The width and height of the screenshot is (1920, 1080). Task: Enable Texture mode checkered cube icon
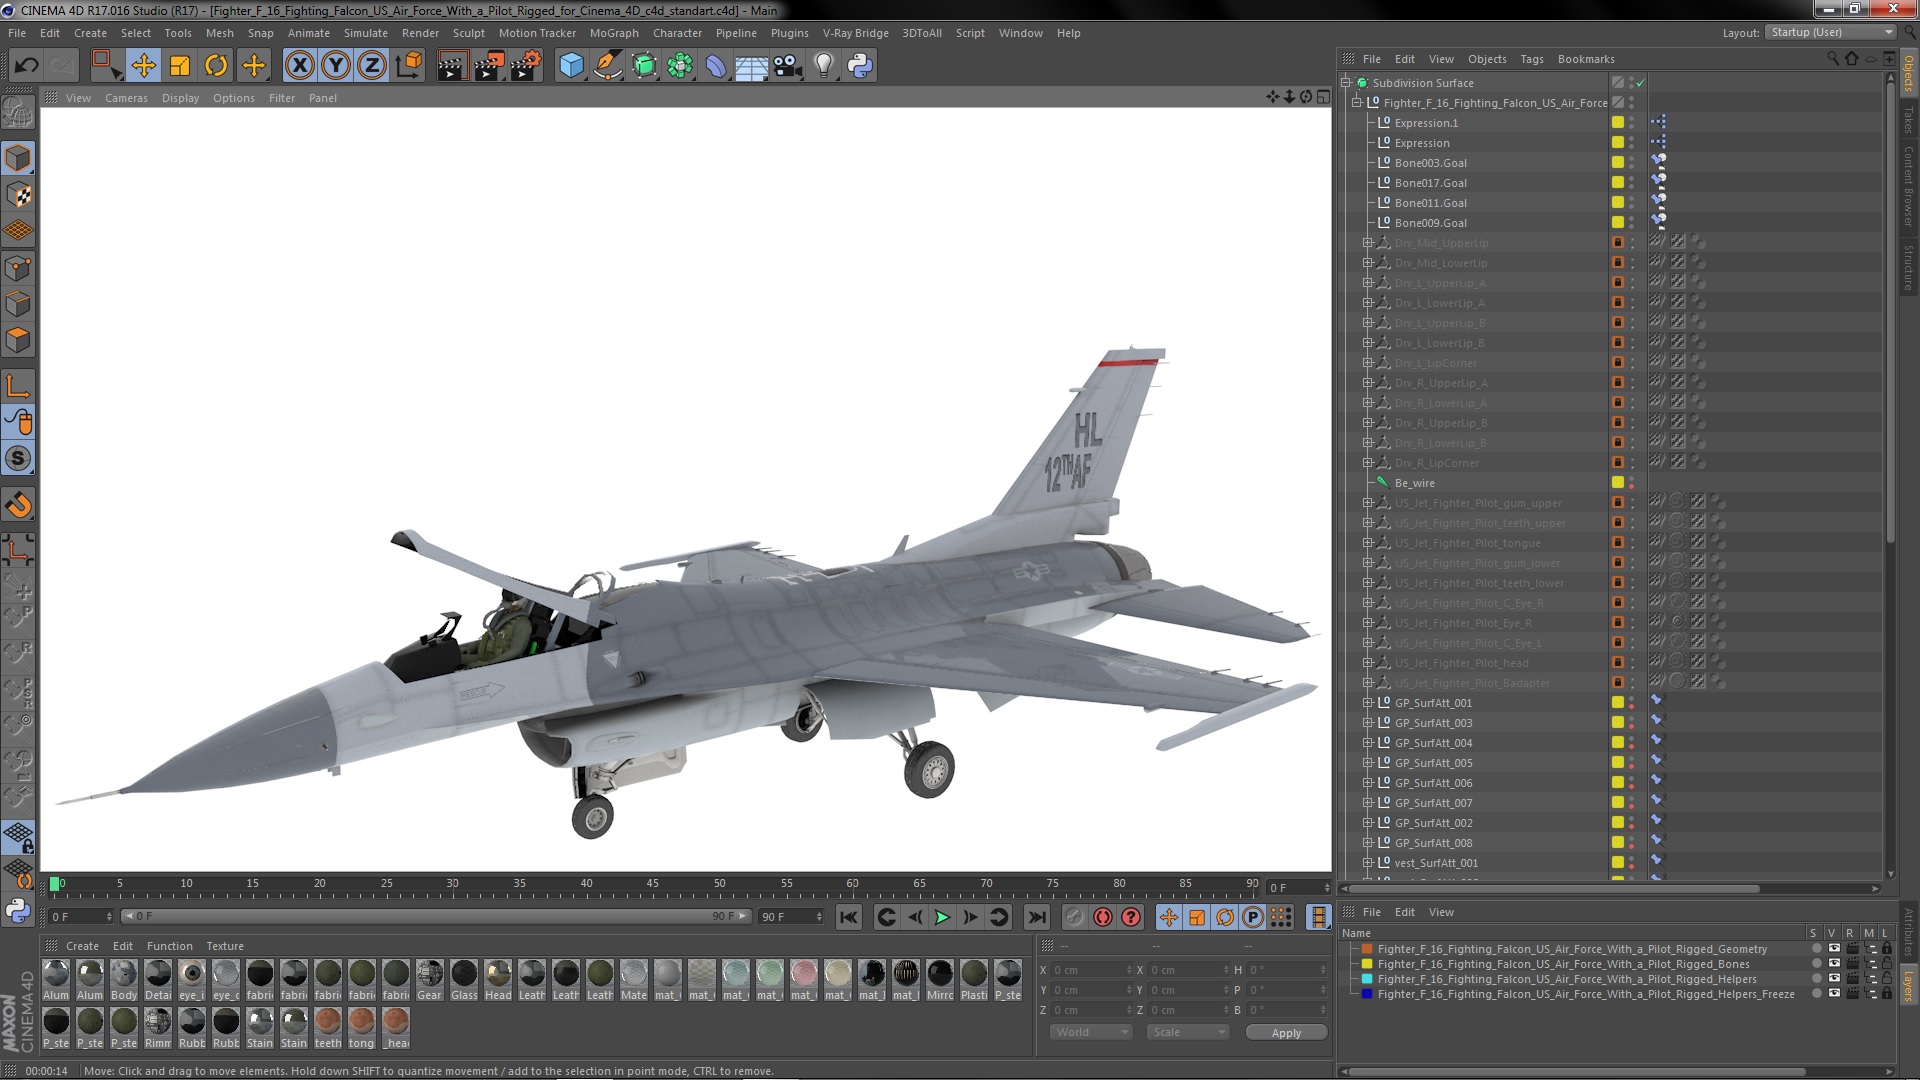(x=18, y=195)
